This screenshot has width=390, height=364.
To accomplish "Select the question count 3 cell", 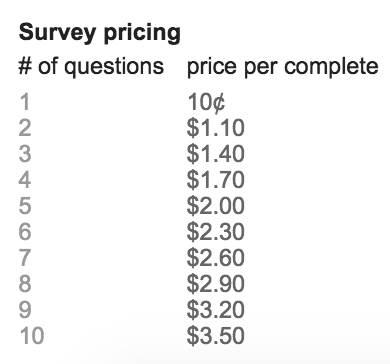I will pyautogui.click(x=25, y=154).
